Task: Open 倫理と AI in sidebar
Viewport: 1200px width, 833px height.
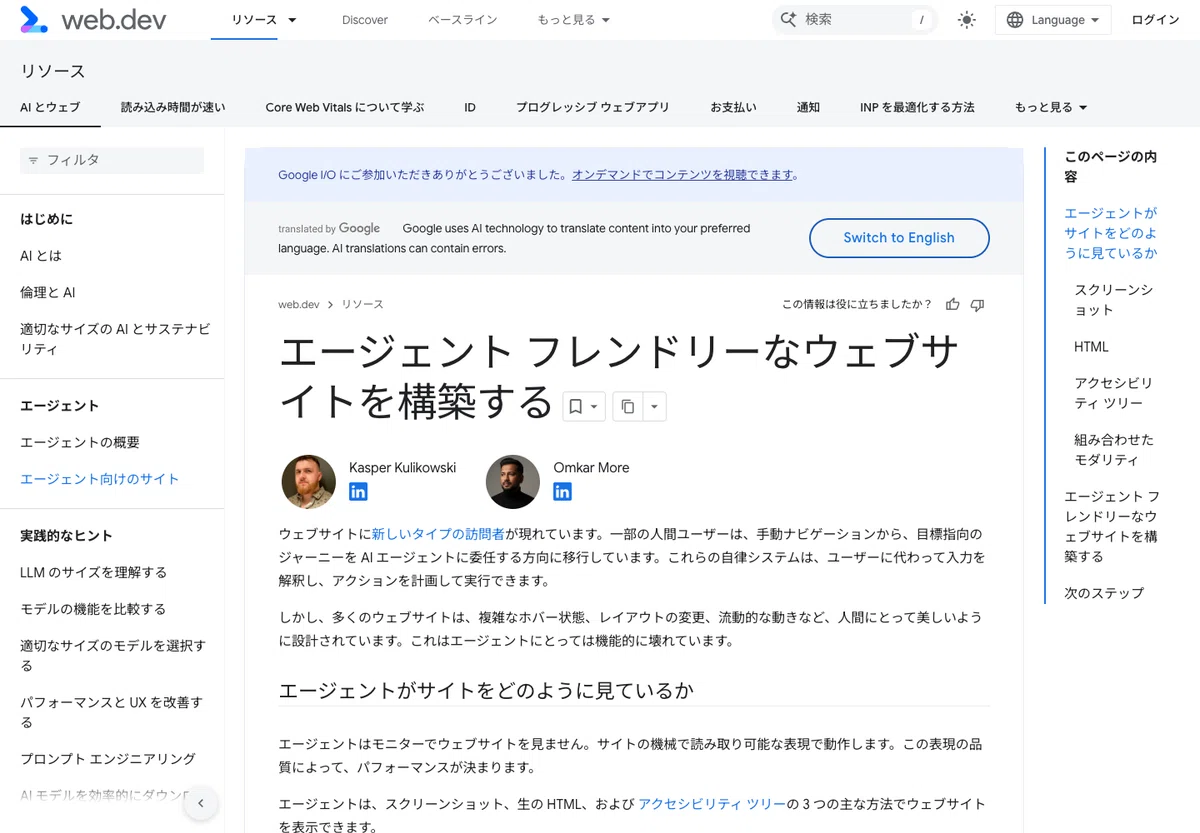Action: tap(48, 293)
